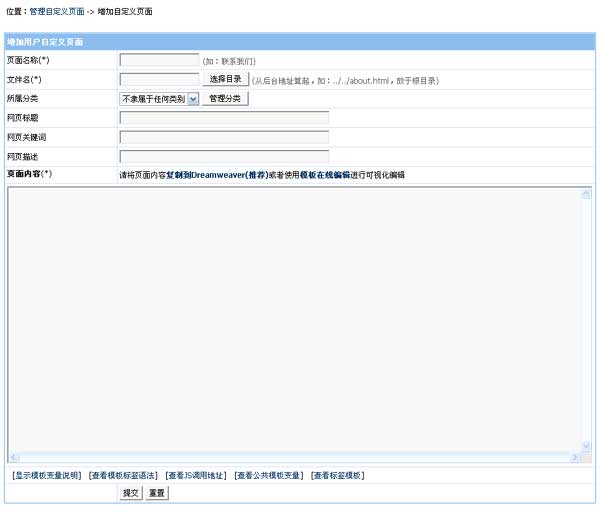Submit the form with 提交 button
This screenshot has height=512, width=600.
(130, 493)
